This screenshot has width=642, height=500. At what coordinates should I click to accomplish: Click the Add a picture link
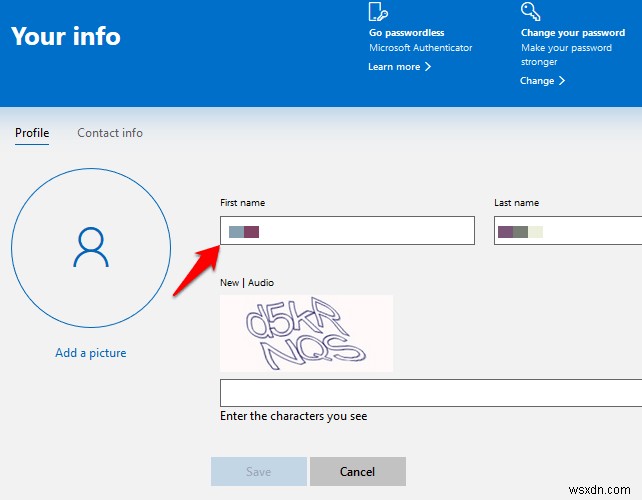coord(91,353)
